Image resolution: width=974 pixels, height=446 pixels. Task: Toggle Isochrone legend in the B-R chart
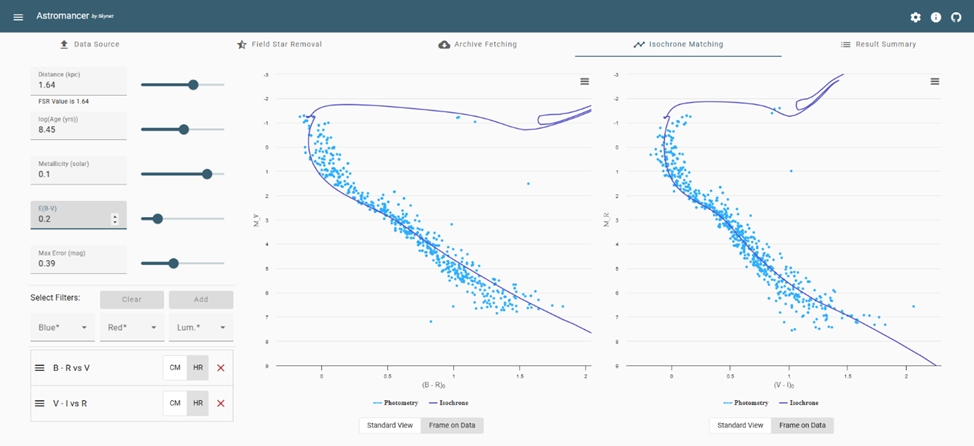447,403
